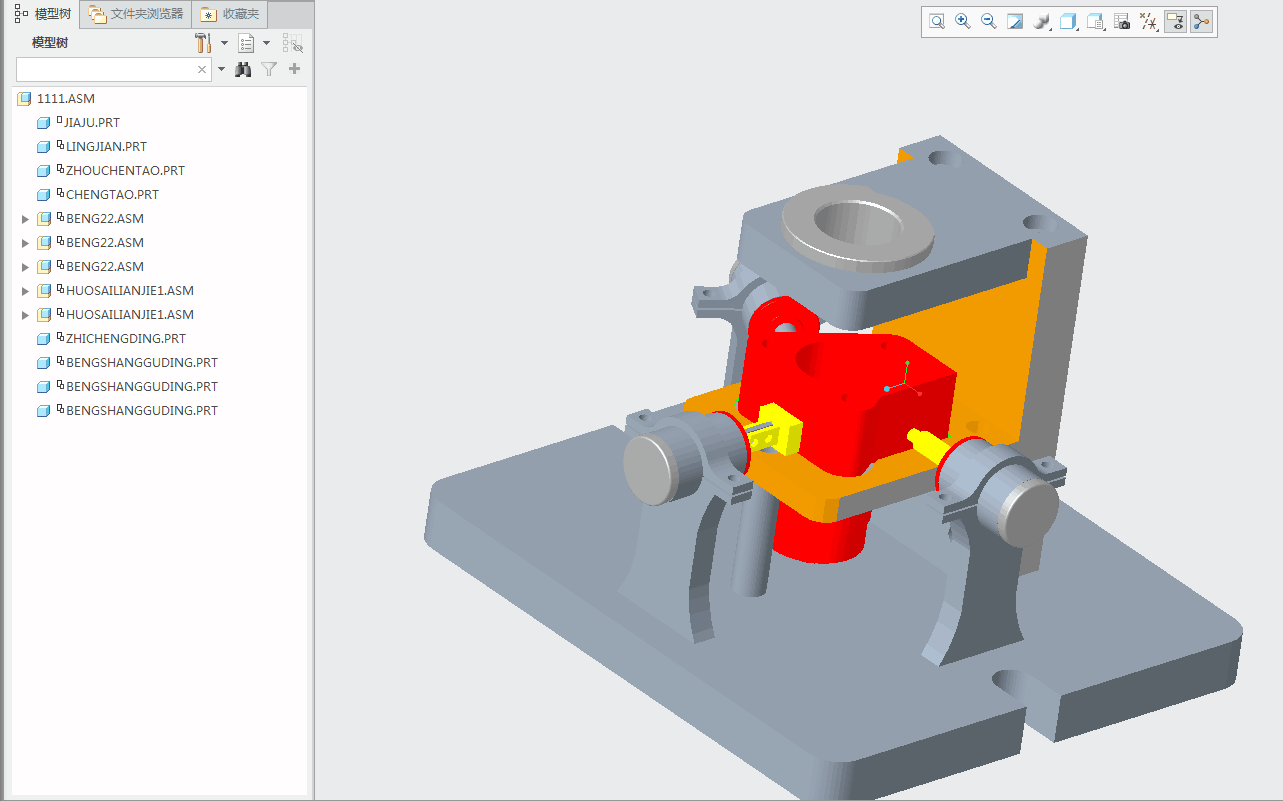Expand the second BENG22.ASM node
This screenshot has height=801, width=1283.
point(26,243)
